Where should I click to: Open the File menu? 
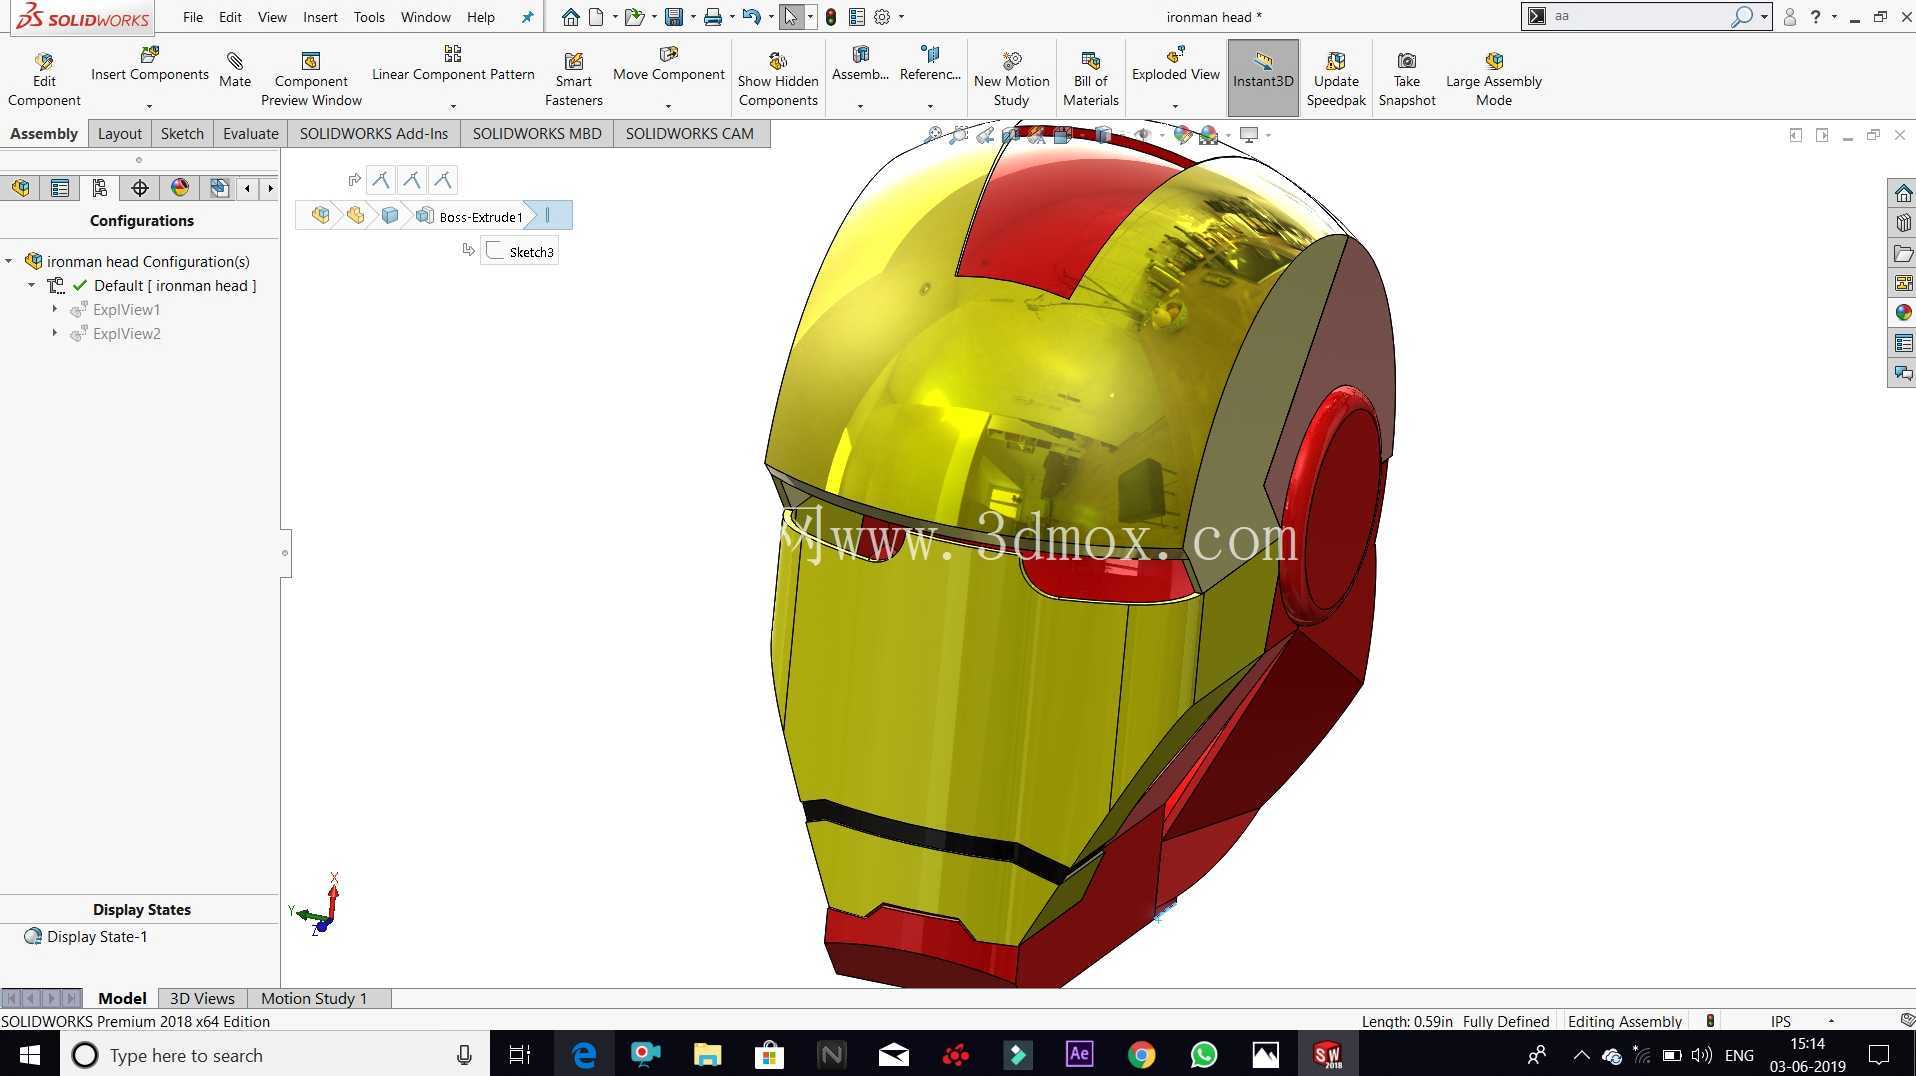(193, 17)
